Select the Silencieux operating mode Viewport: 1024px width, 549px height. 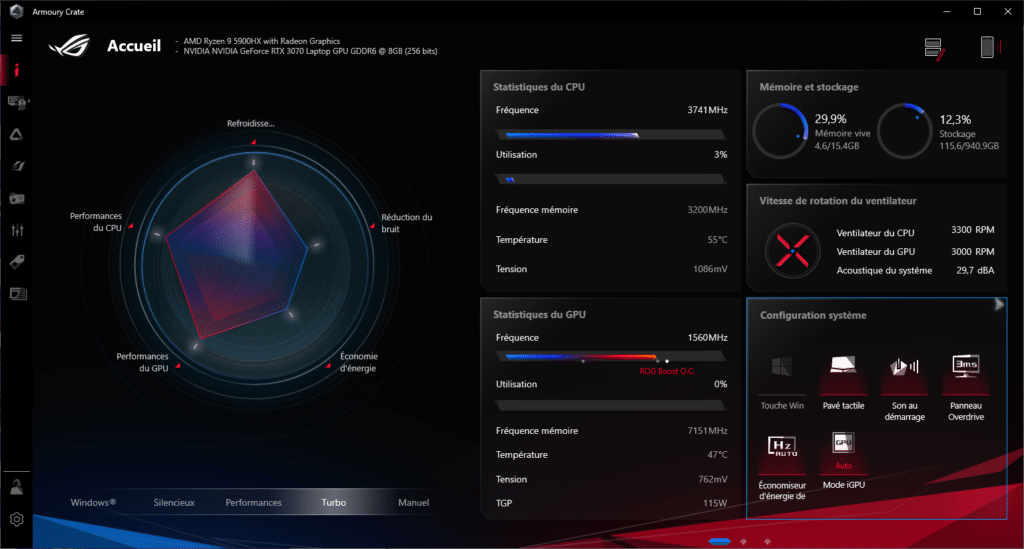(174, 503)
